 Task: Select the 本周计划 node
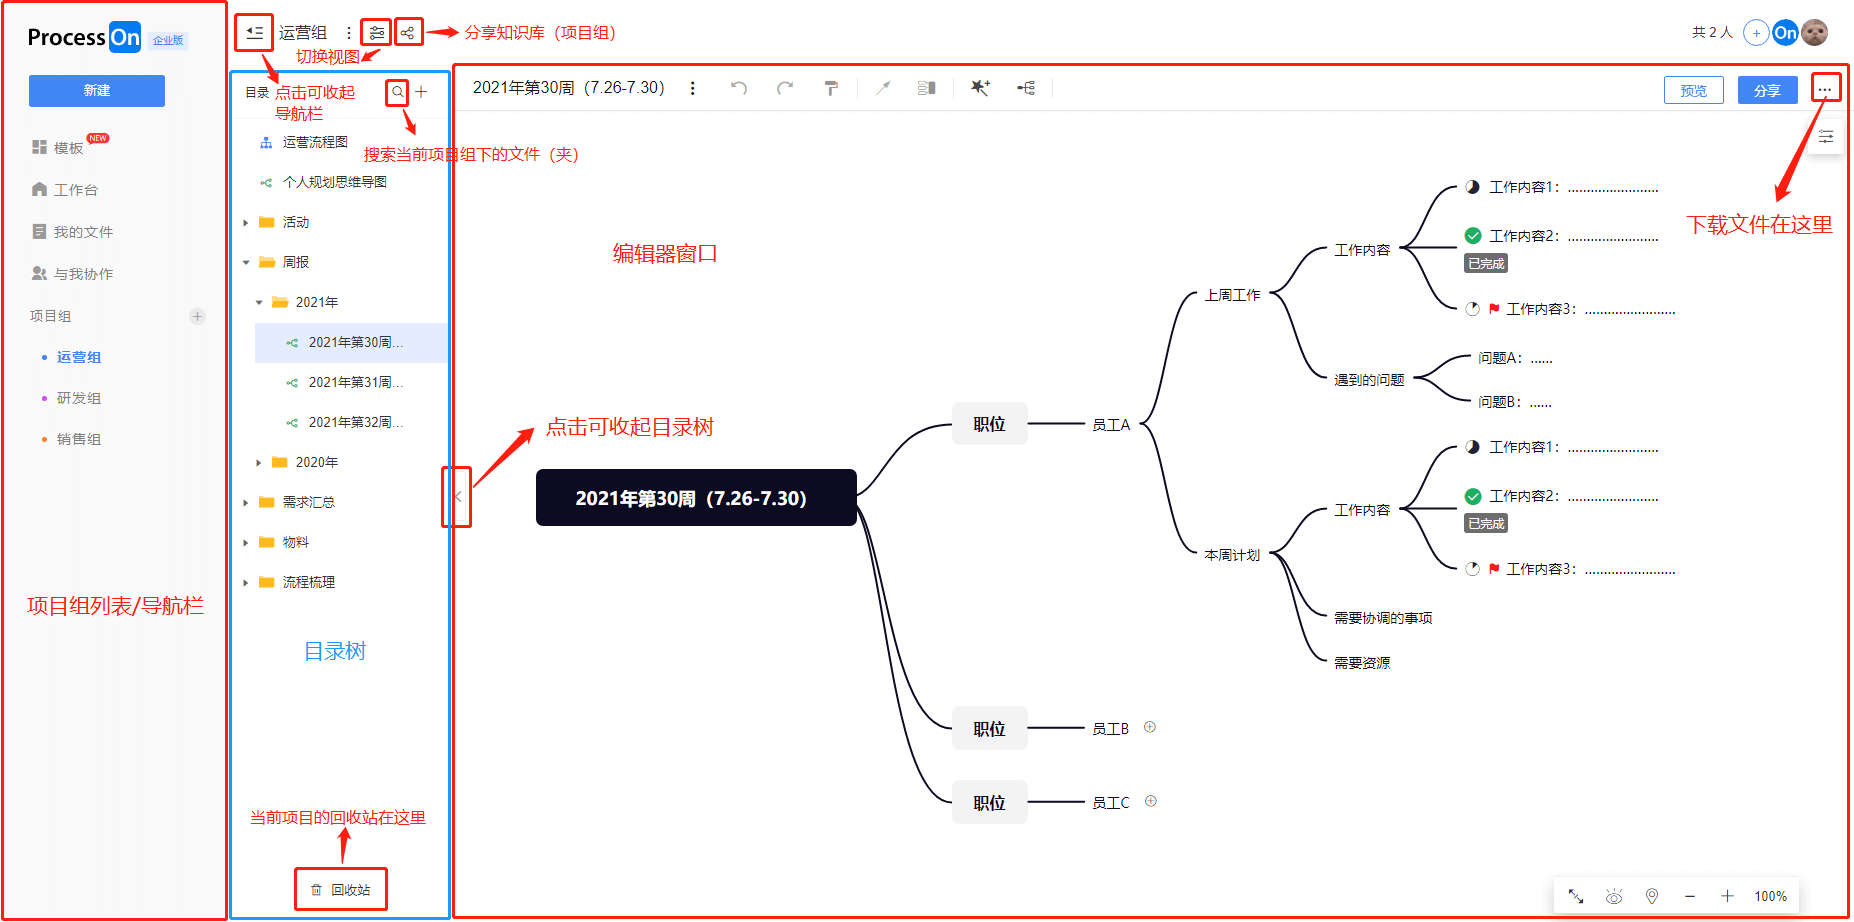point(1232,555)
